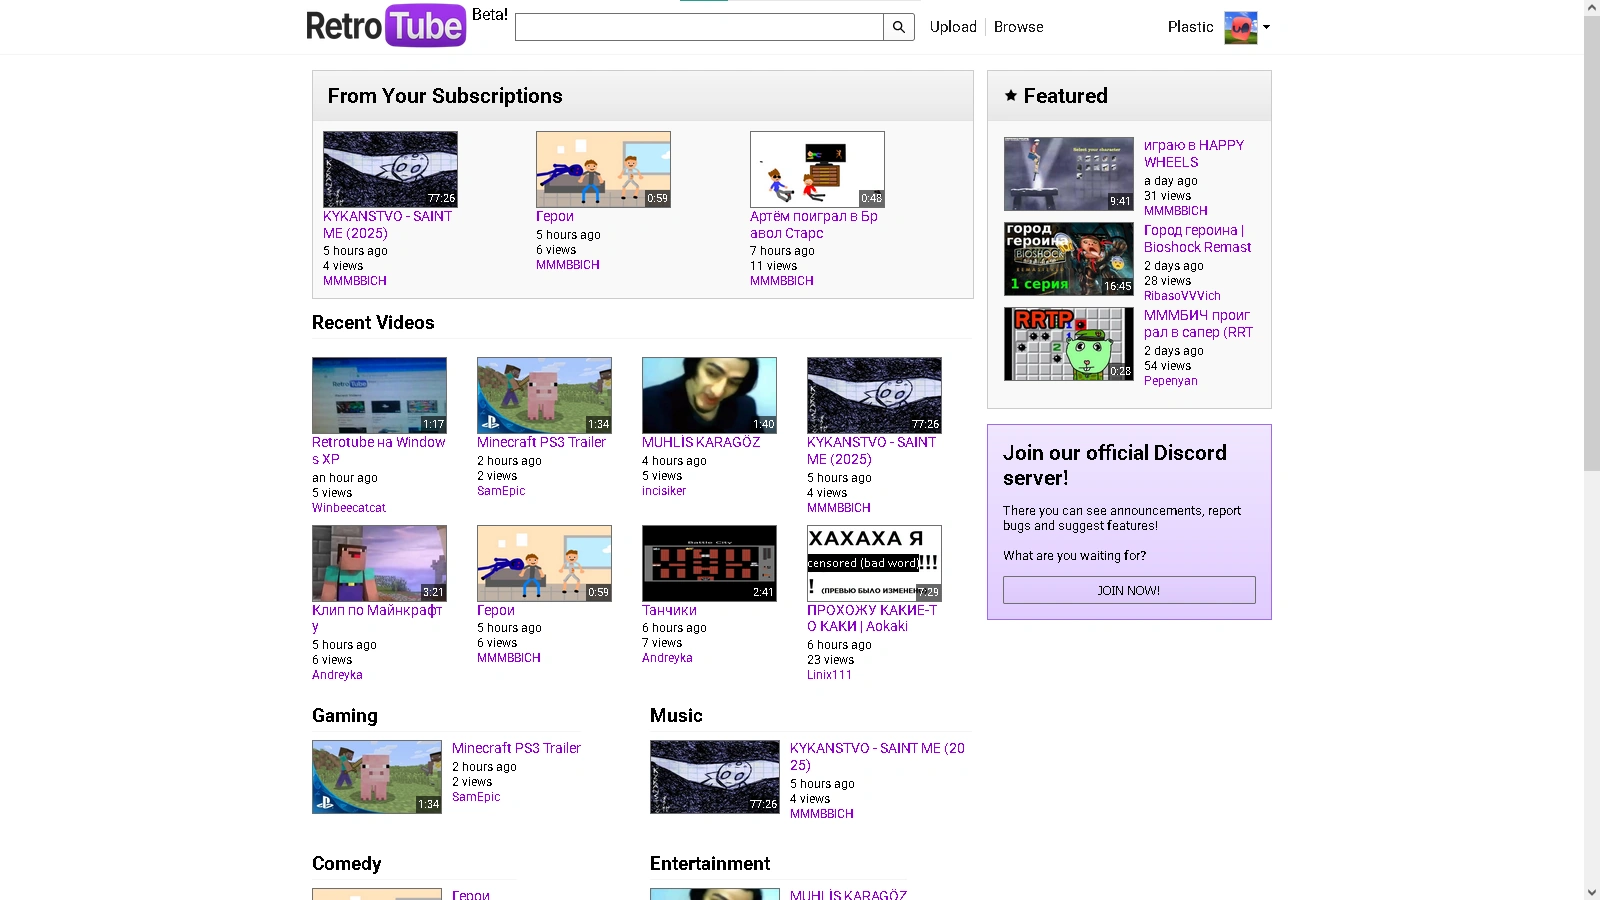Visit Andreyka channel under Танчики

click(667, 658)
